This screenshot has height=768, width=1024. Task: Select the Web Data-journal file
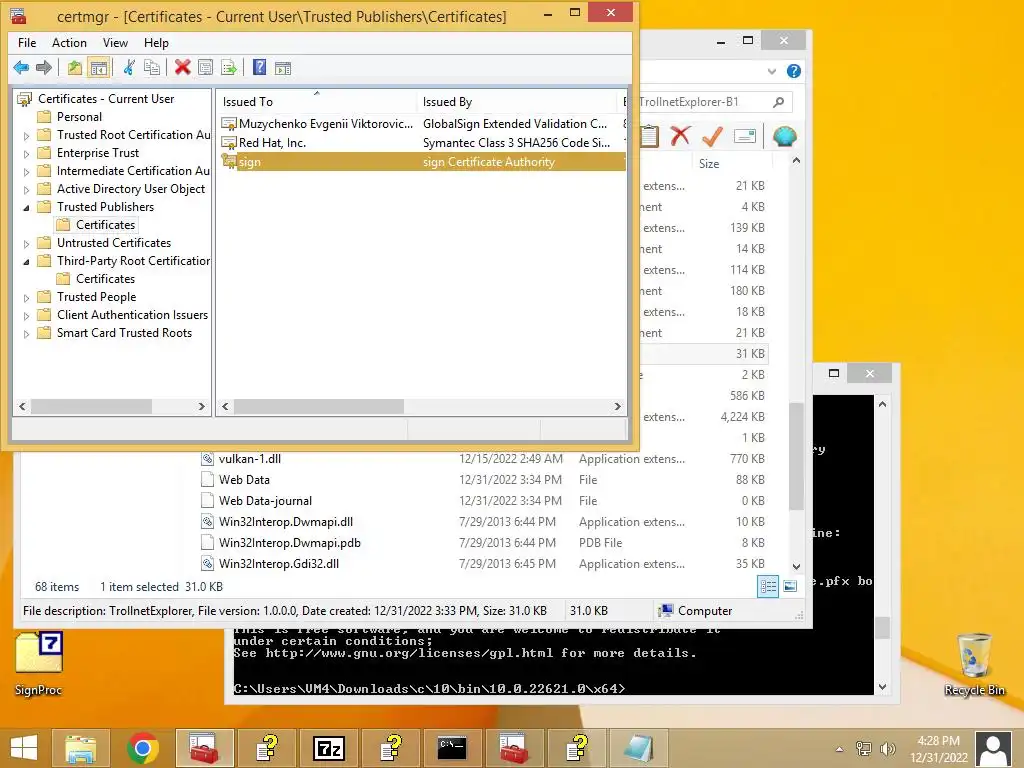(265, 500)
